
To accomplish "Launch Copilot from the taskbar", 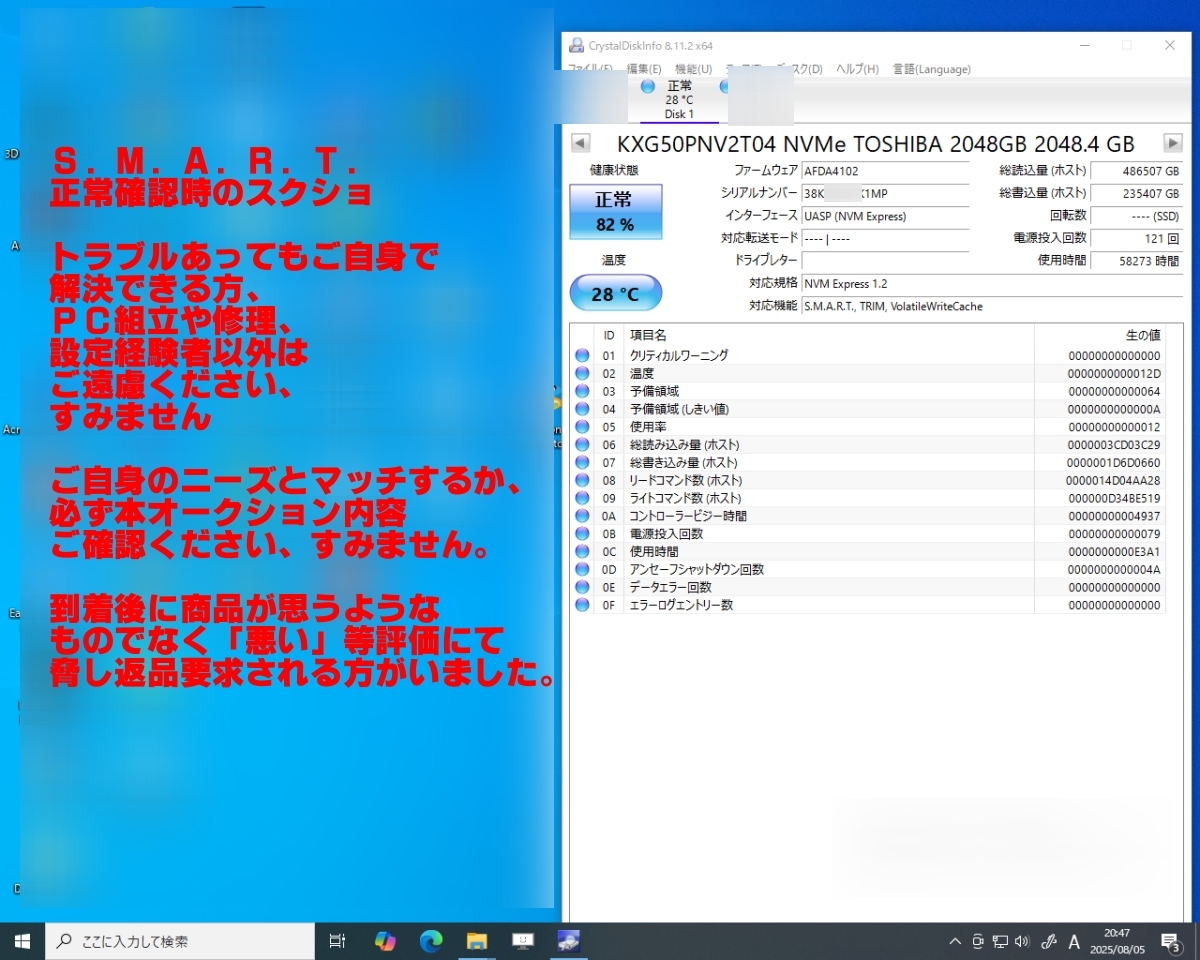I will pos(385,941).
